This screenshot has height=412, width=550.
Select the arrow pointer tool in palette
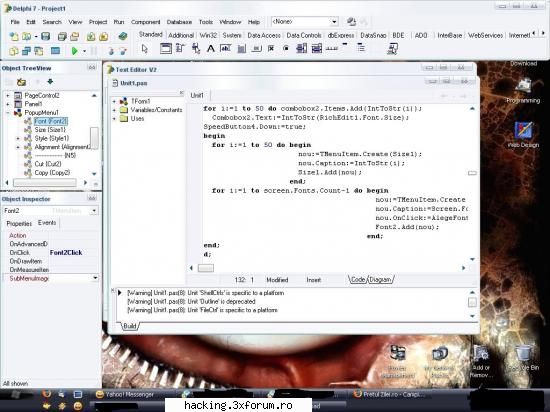145,49
